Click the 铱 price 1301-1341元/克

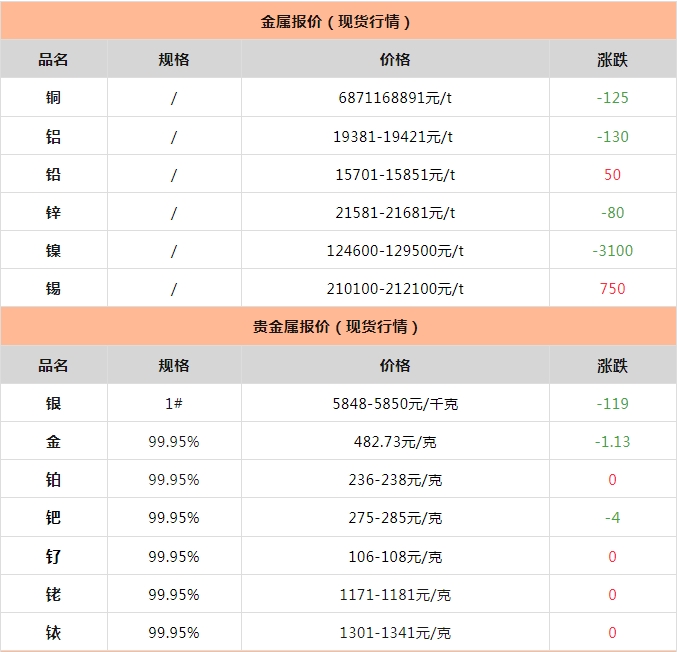tap(395, 632)
